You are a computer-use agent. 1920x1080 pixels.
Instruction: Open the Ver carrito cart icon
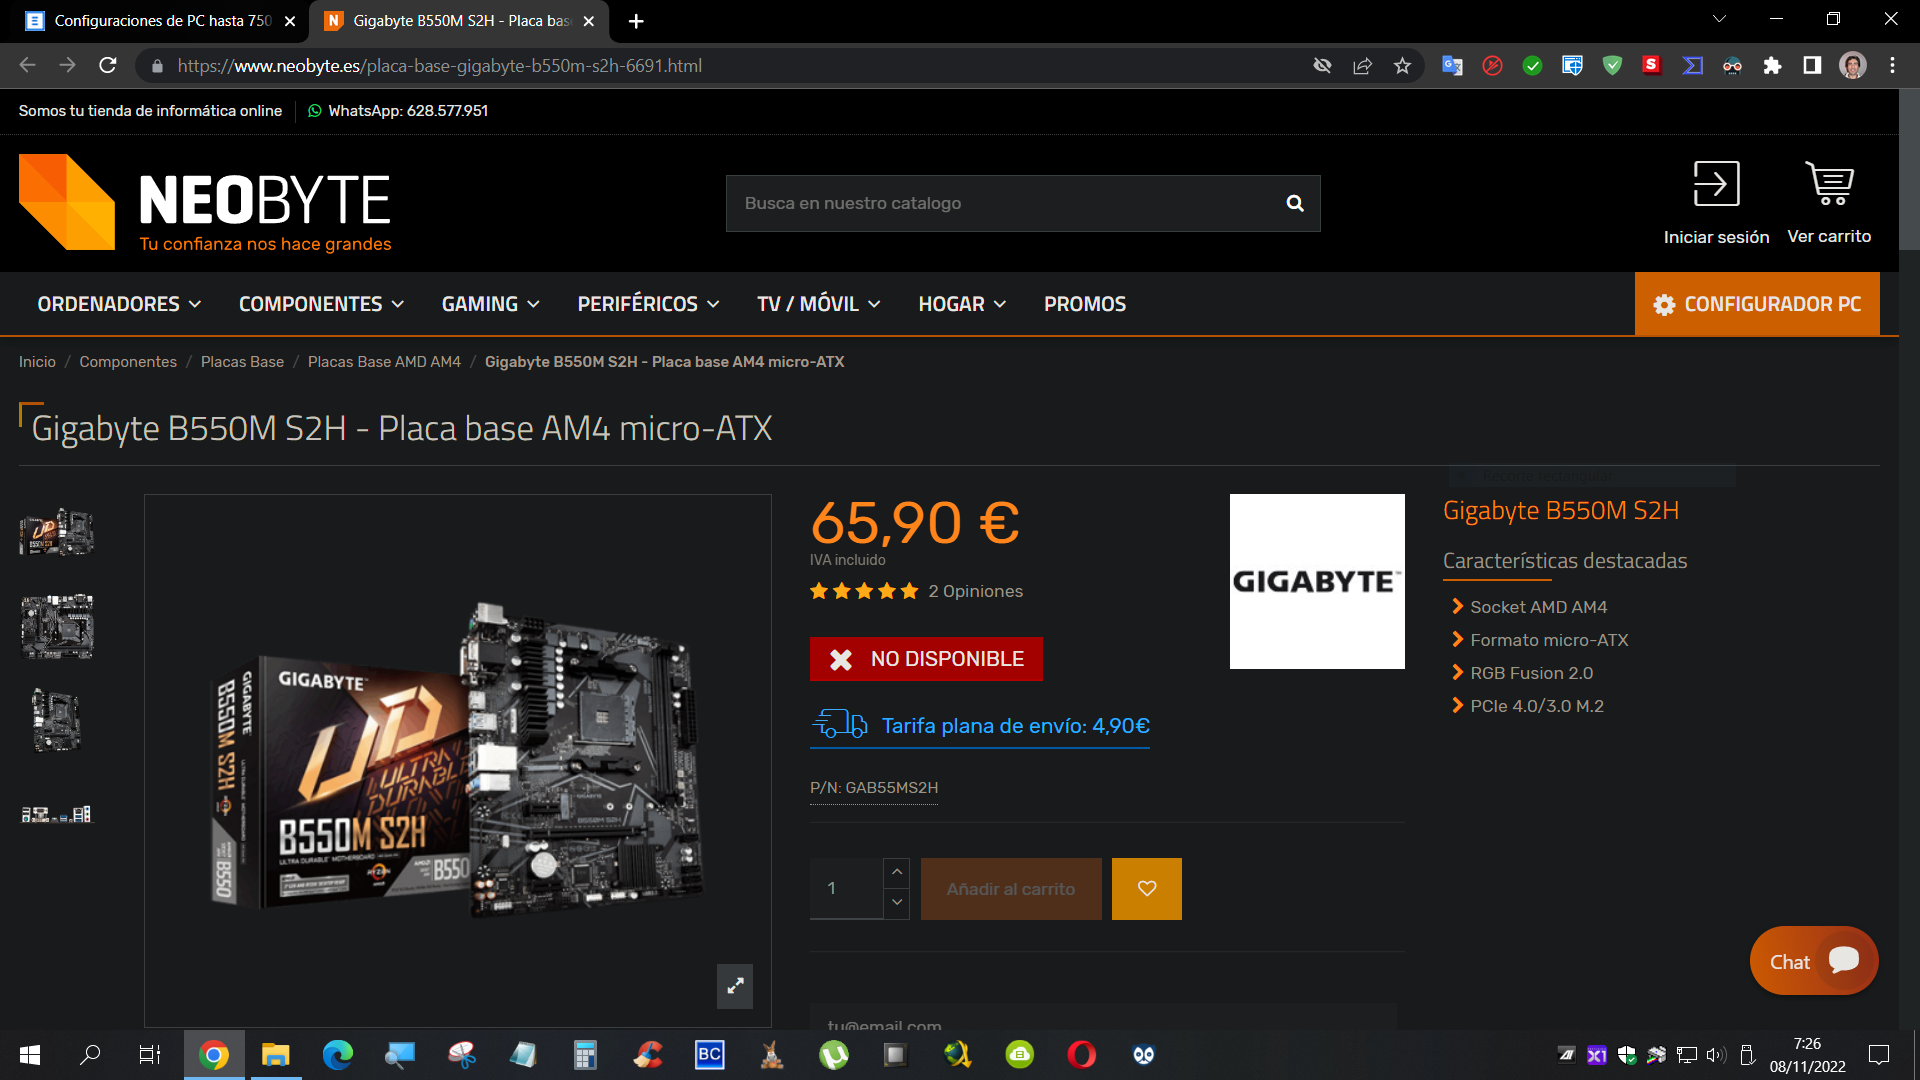[x=1829, y=185]
